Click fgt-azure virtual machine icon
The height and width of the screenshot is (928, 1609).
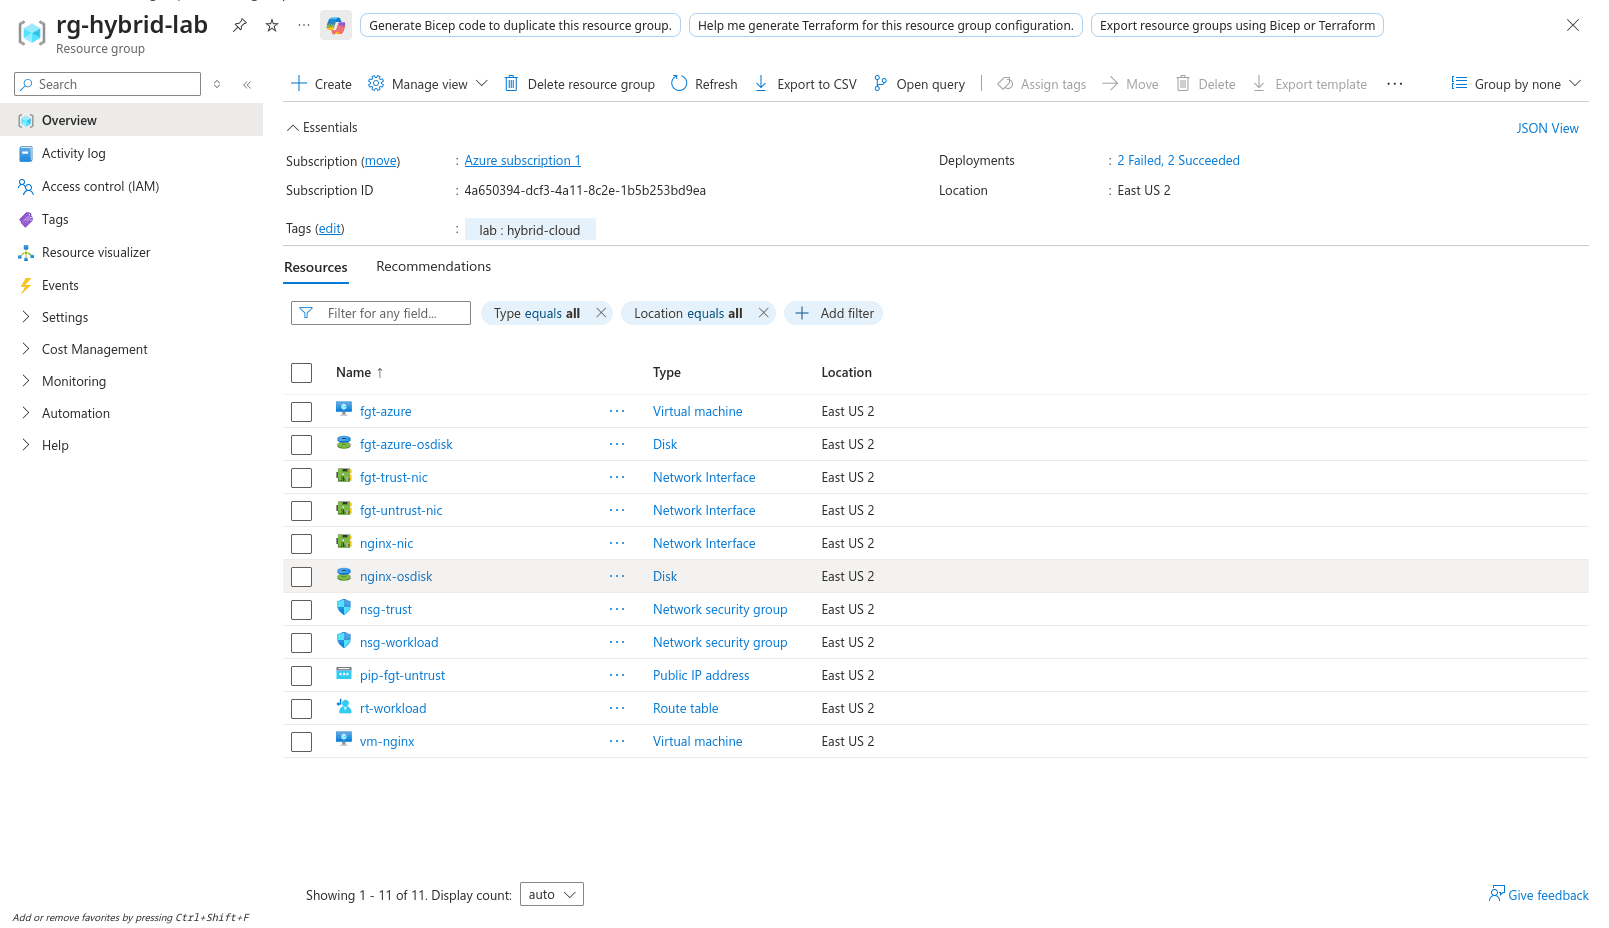click(x=344, y=409)
